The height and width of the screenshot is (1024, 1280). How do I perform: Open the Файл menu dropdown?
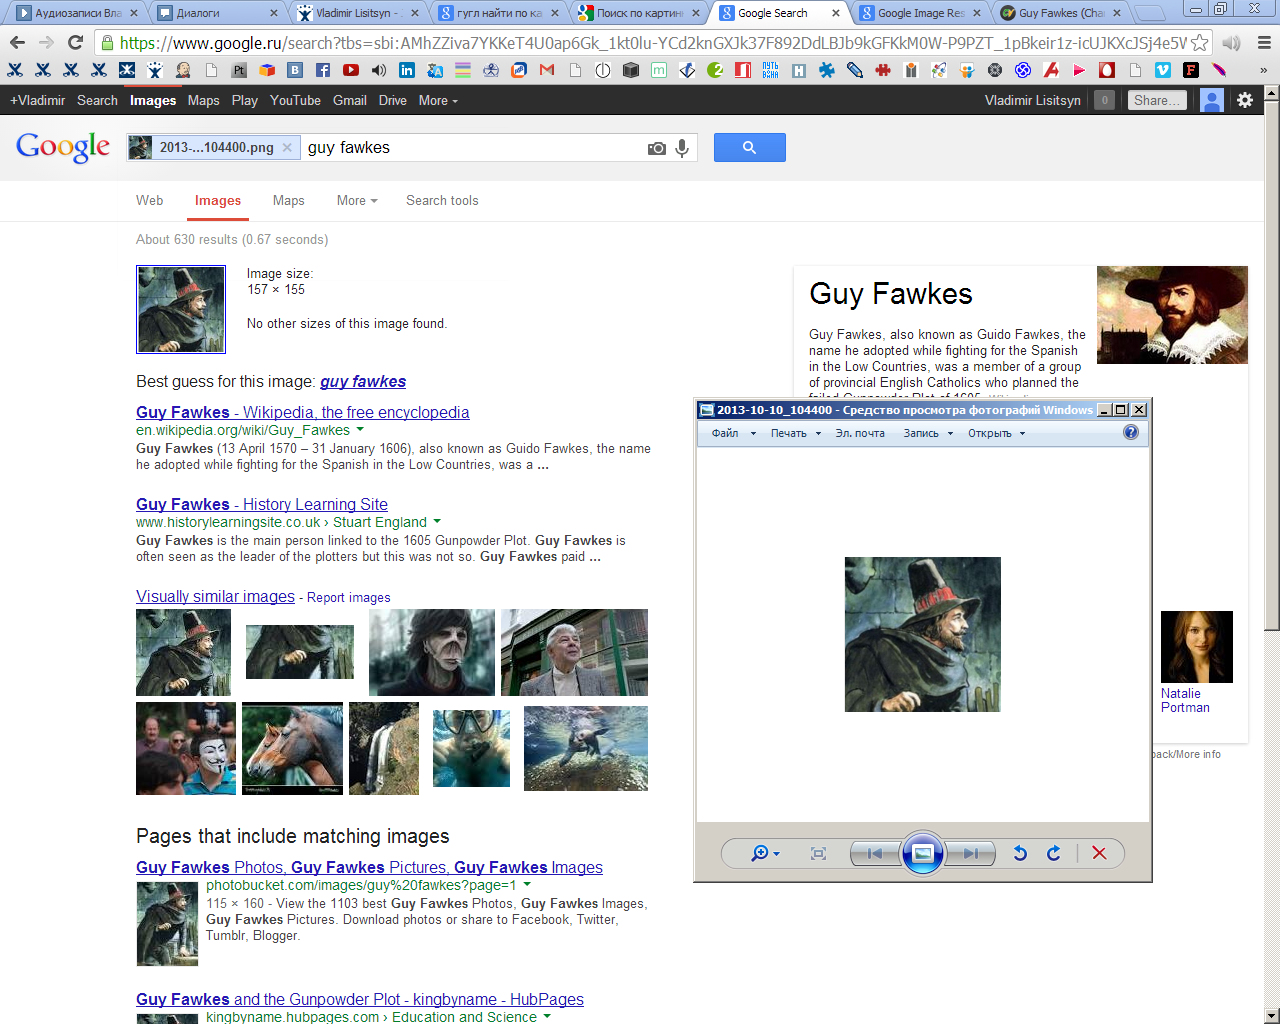point(730,433)
